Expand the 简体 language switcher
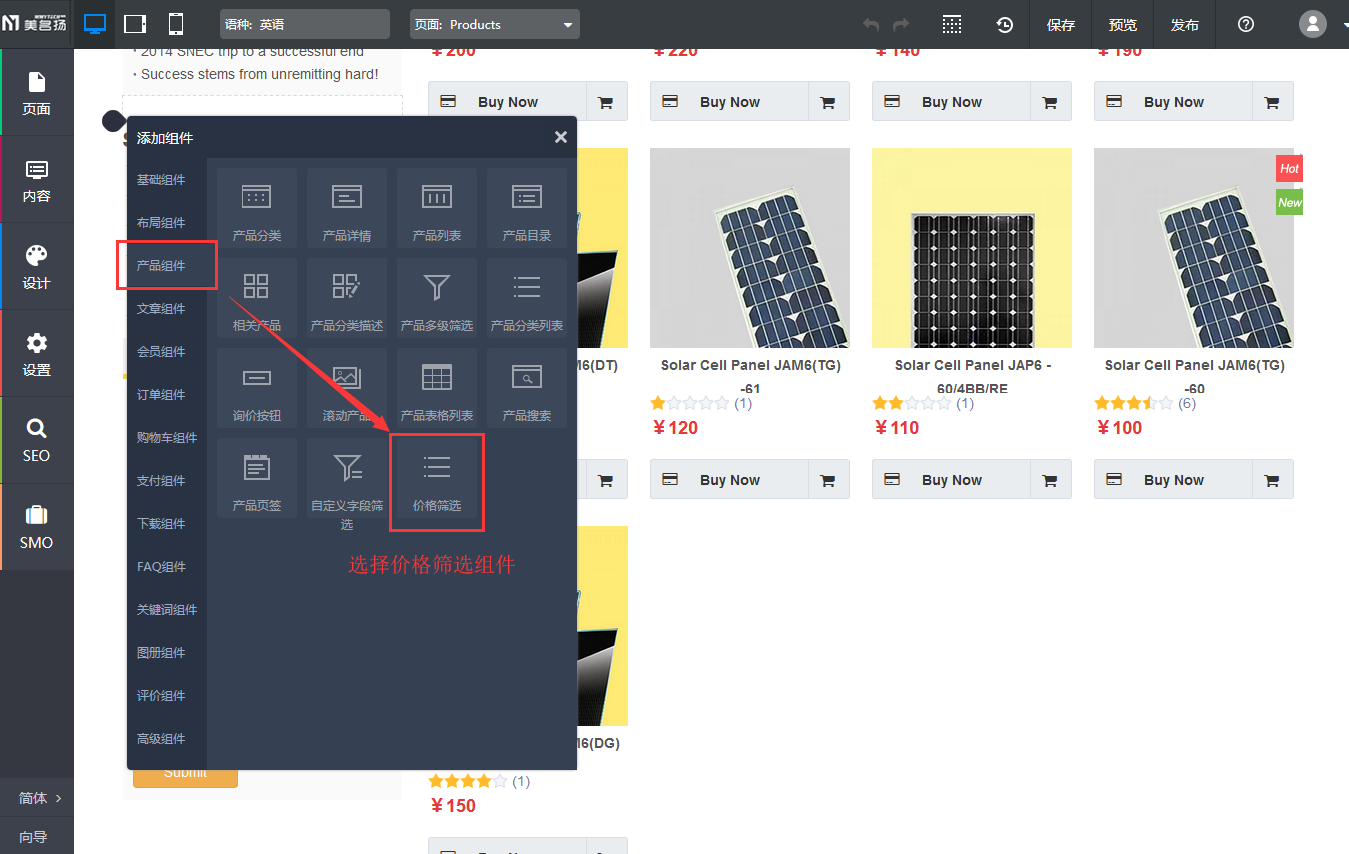This screenshot has width=1349, height=854. [x=38, y=798]
